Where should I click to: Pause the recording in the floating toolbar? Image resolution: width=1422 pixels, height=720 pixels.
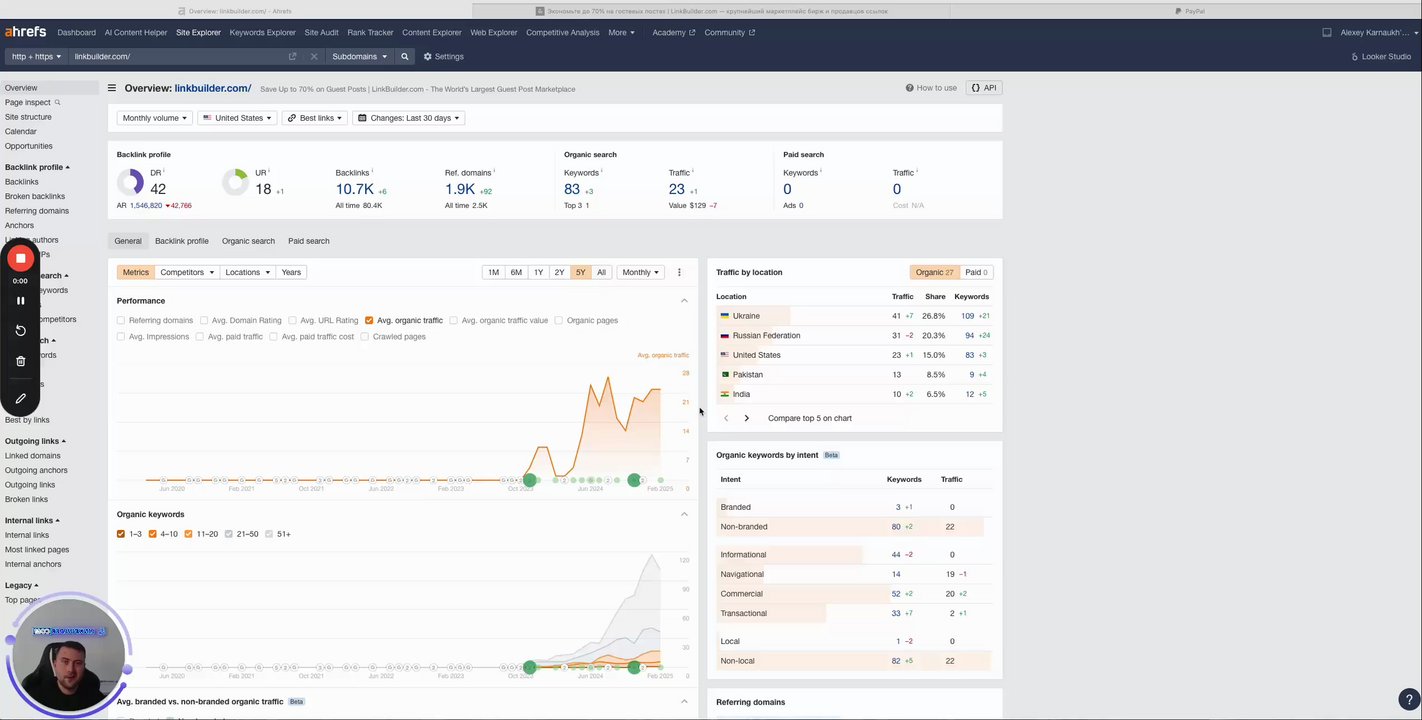(x=20, y=300)
